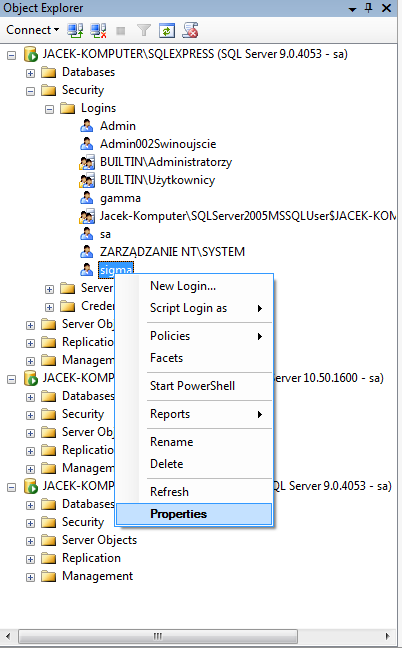
Task: Click the pin Auto Hide icon
Action: (x=369, y=8)
